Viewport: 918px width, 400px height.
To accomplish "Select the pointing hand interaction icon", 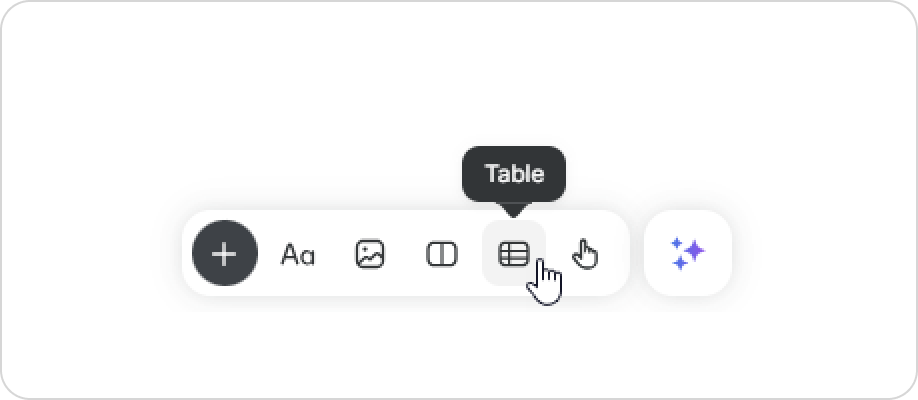I will pyautogui.click(x=585, y=254).
